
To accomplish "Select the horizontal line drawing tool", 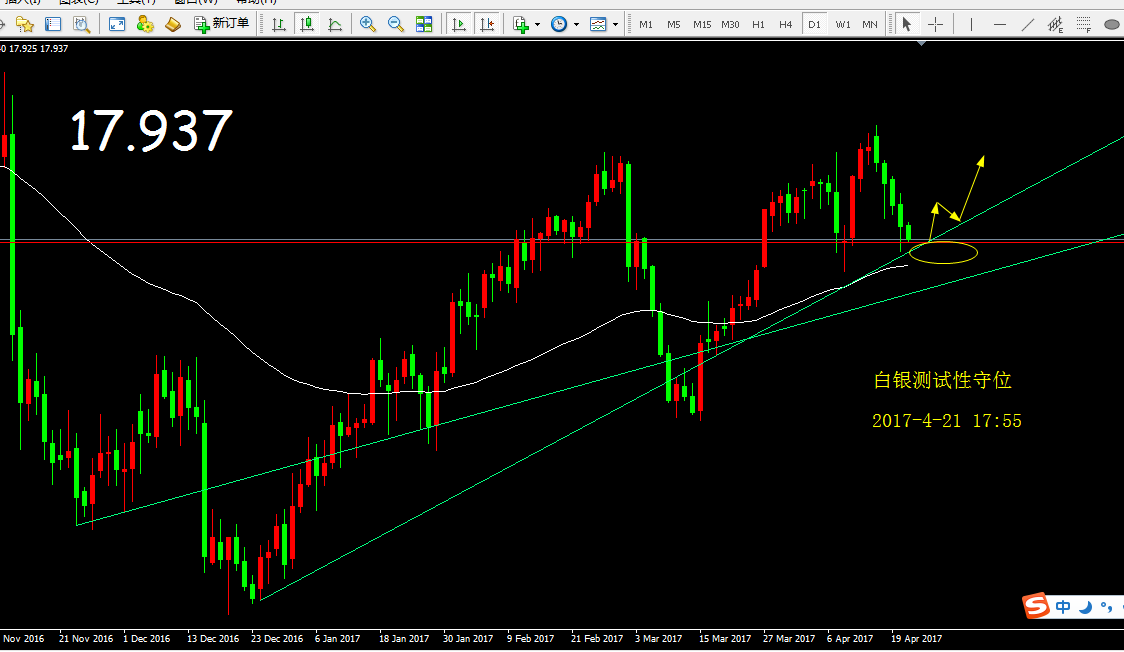I will [1000, 24].
